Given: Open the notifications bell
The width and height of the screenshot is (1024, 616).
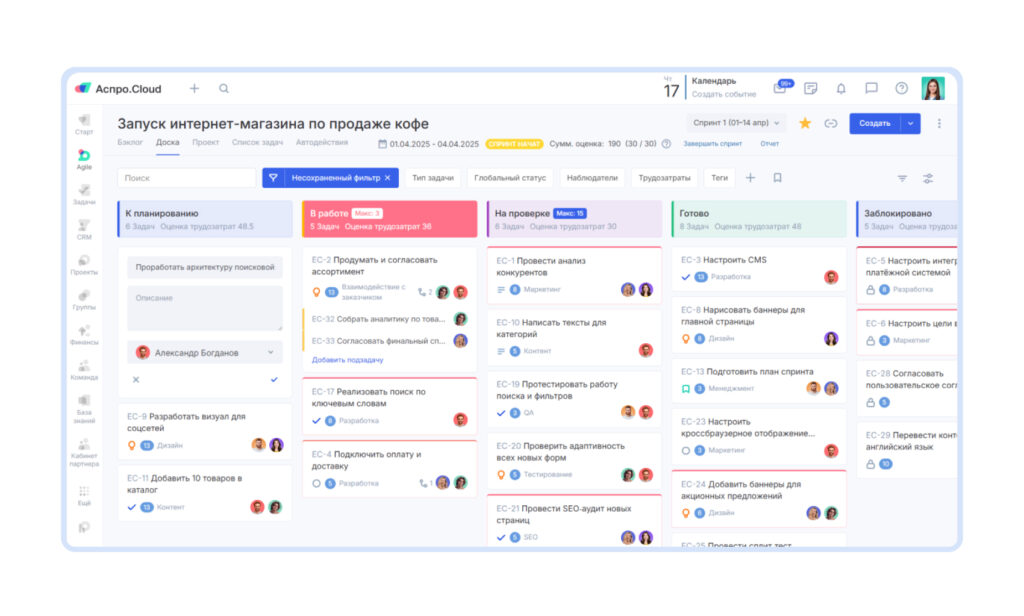Looking at the screenshot, I should coord(840,88).
